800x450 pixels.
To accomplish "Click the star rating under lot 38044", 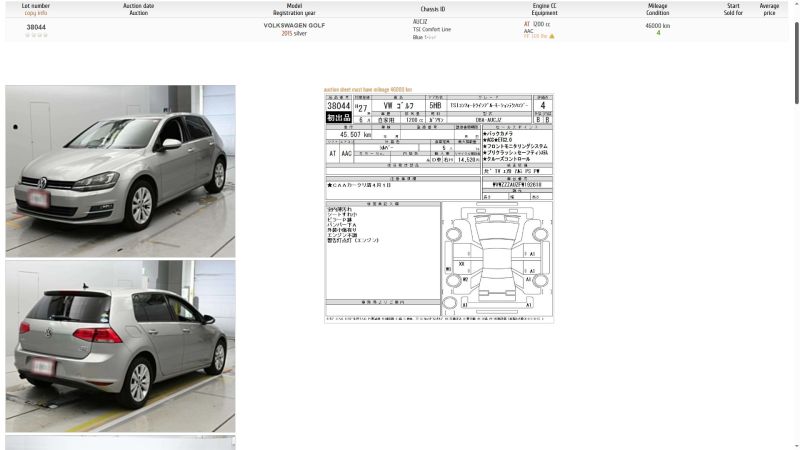I will [36, 36].
